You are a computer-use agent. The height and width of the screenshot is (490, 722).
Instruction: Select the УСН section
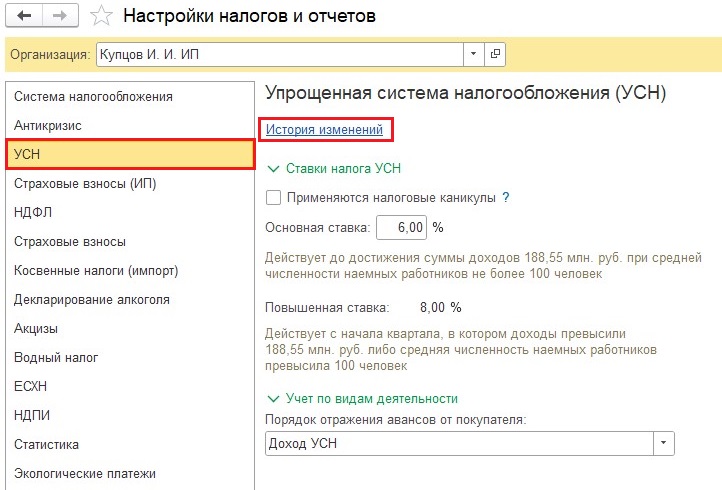click(x=130, y=154)
